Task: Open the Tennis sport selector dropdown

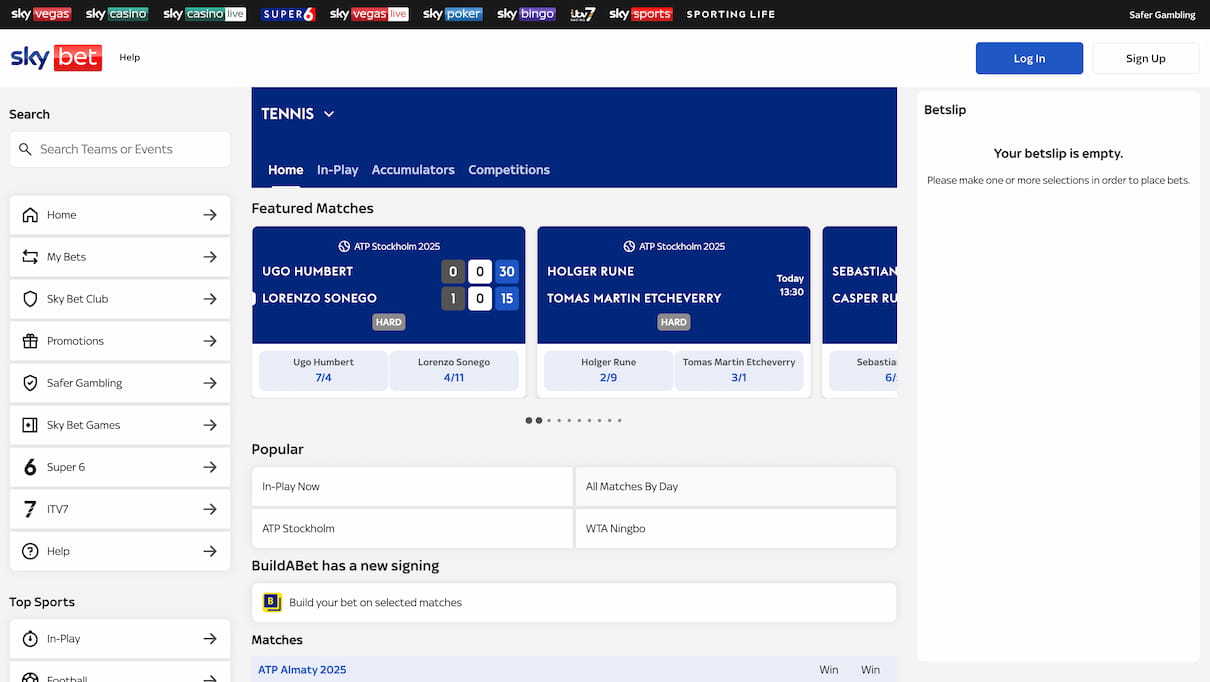Action: pyautogui.click(x=297, y=113)
